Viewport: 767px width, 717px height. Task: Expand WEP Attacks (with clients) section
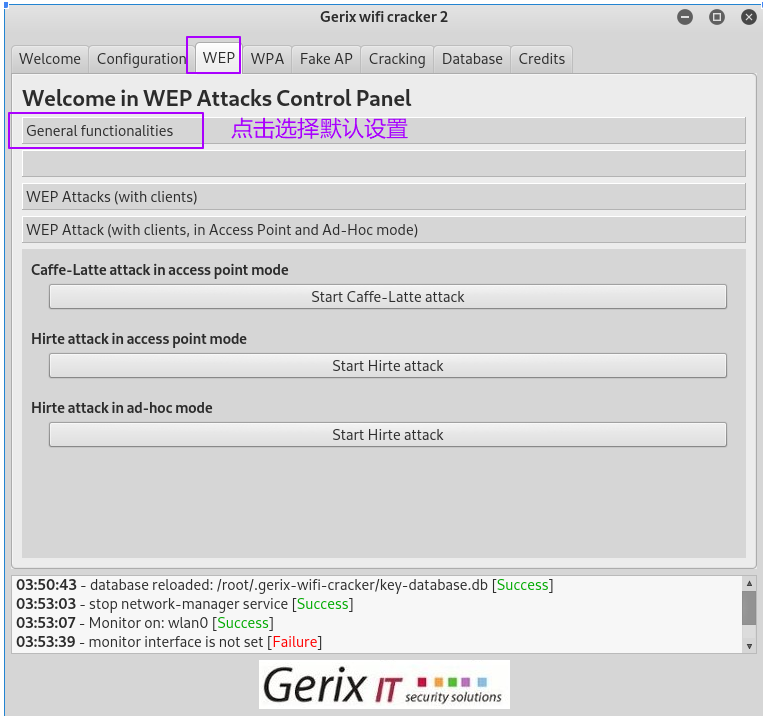(x=384, y=197)
